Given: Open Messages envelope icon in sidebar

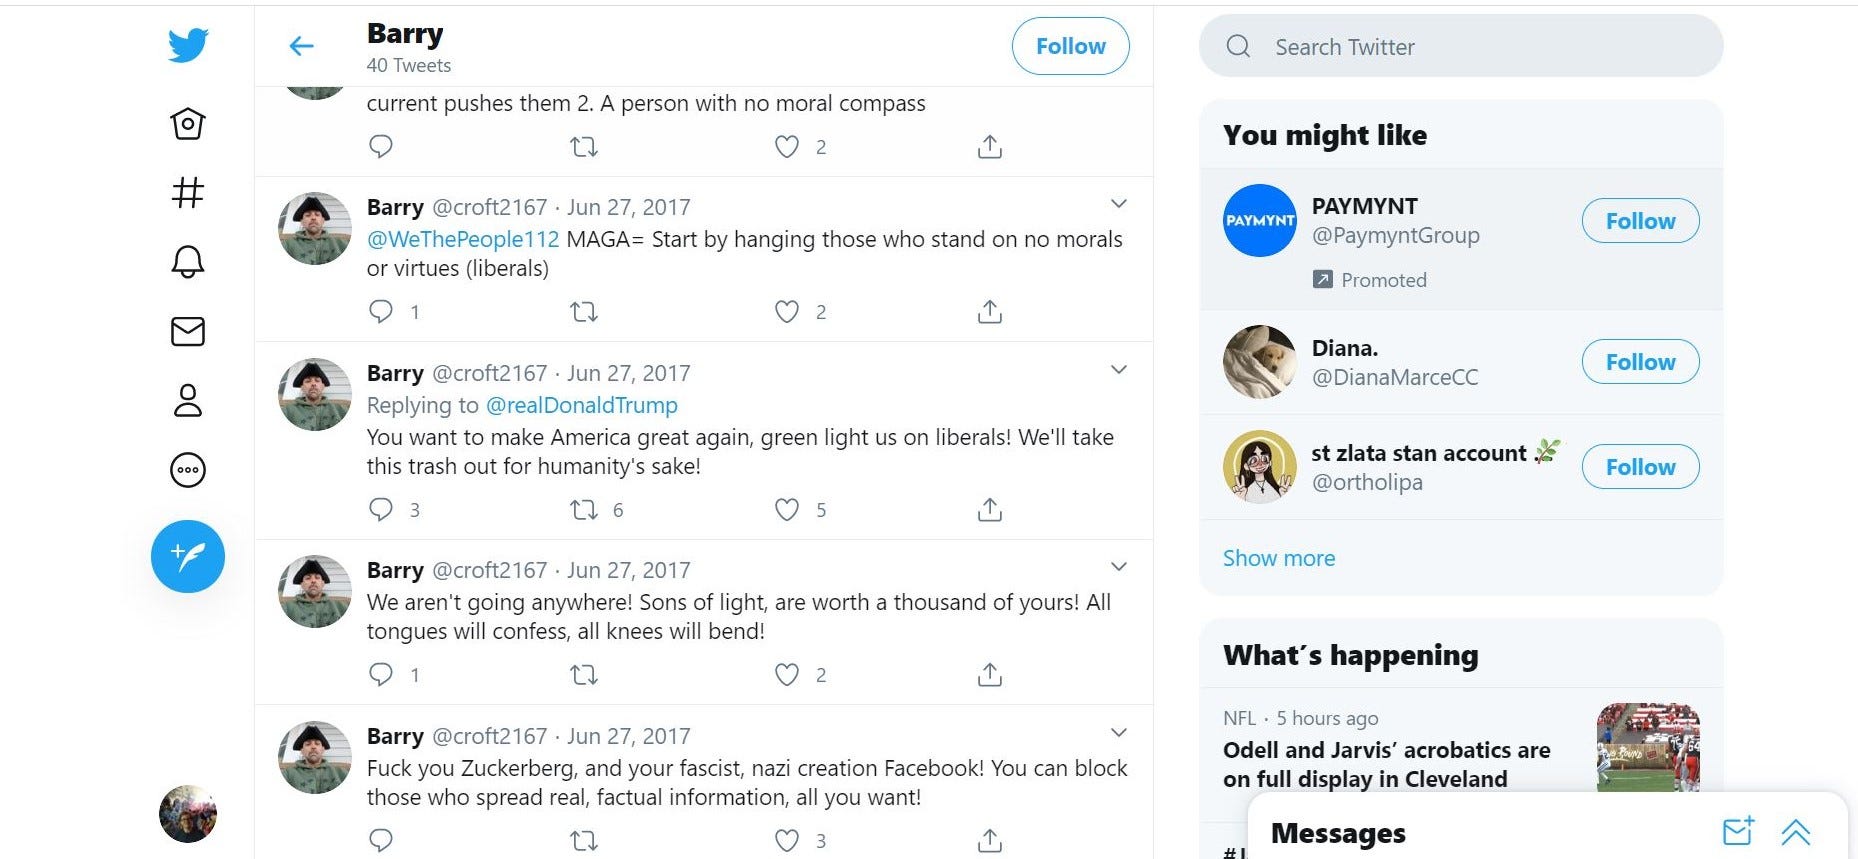Looking at the screenshot, I should point(188,331).
